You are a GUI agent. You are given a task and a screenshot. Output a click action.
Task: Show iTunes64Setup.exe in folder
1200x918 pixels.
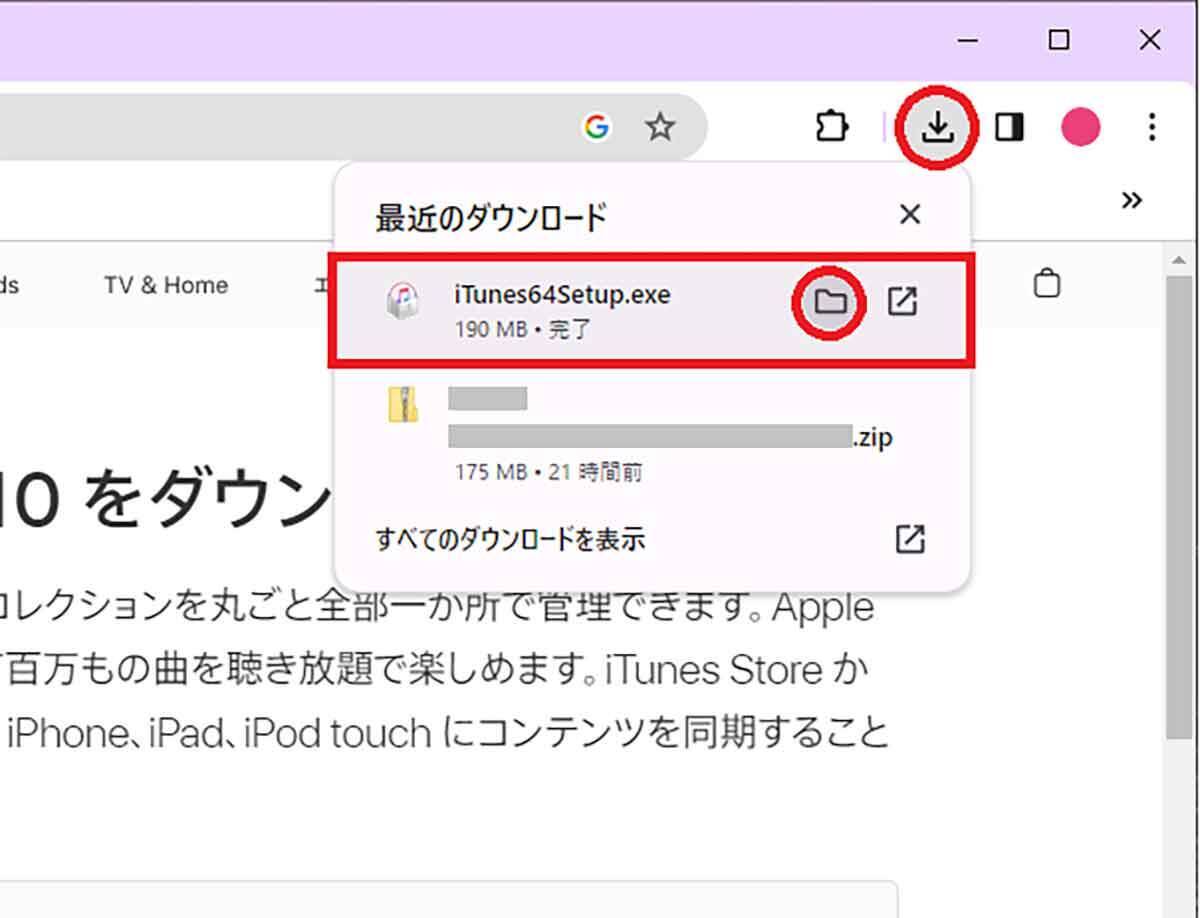coord(830,302)
